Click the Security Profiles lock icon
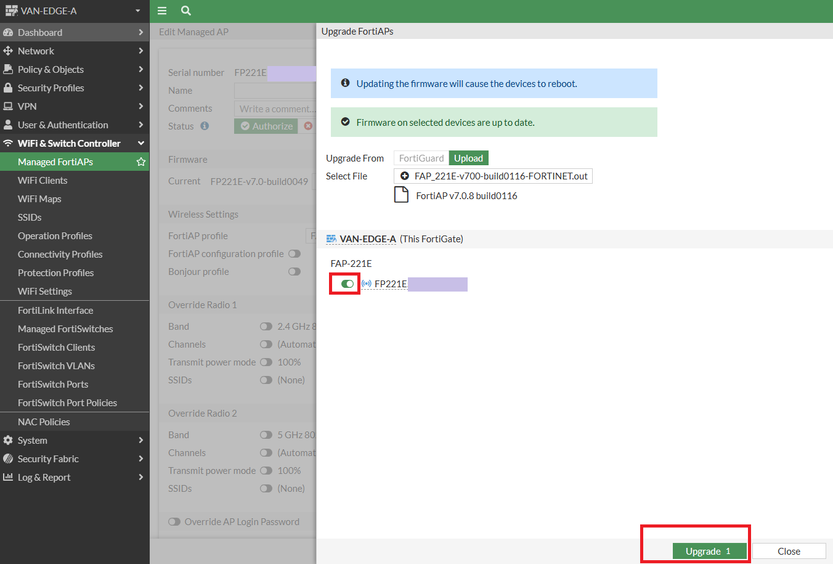Viewport: 833px width, 564px height. click(8, 88)
